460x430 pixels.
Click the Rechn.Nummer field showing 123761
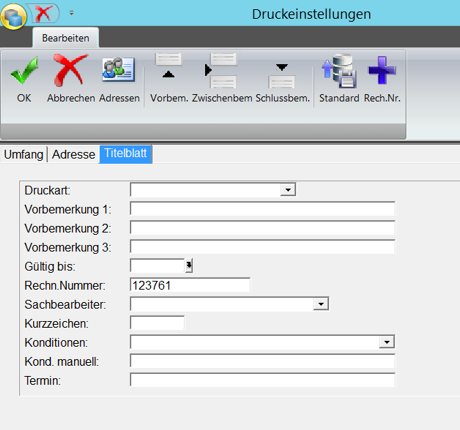pos(190,285)
